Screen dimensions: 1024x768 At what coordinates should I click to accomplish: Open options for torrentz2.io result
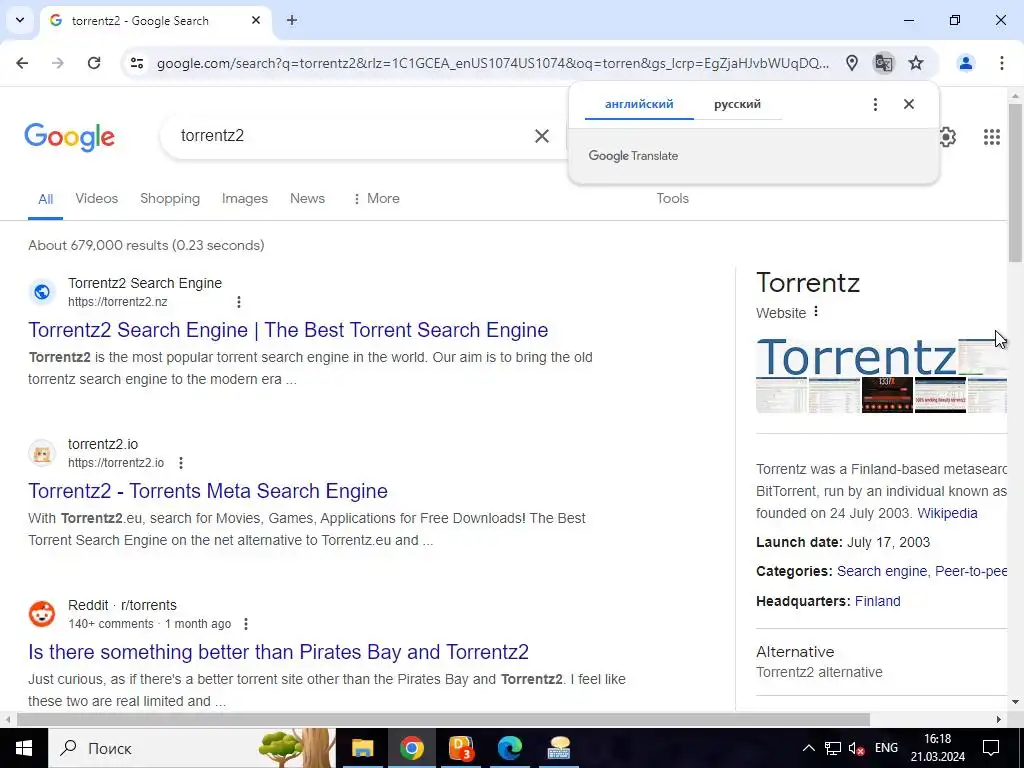(181, 463)
